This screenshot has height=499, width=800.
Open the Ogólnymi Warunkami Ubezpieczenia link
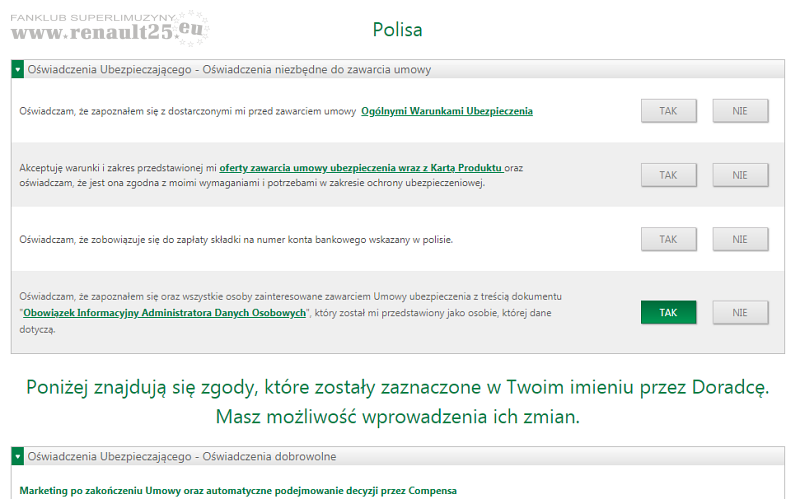[x=446, y=111]
